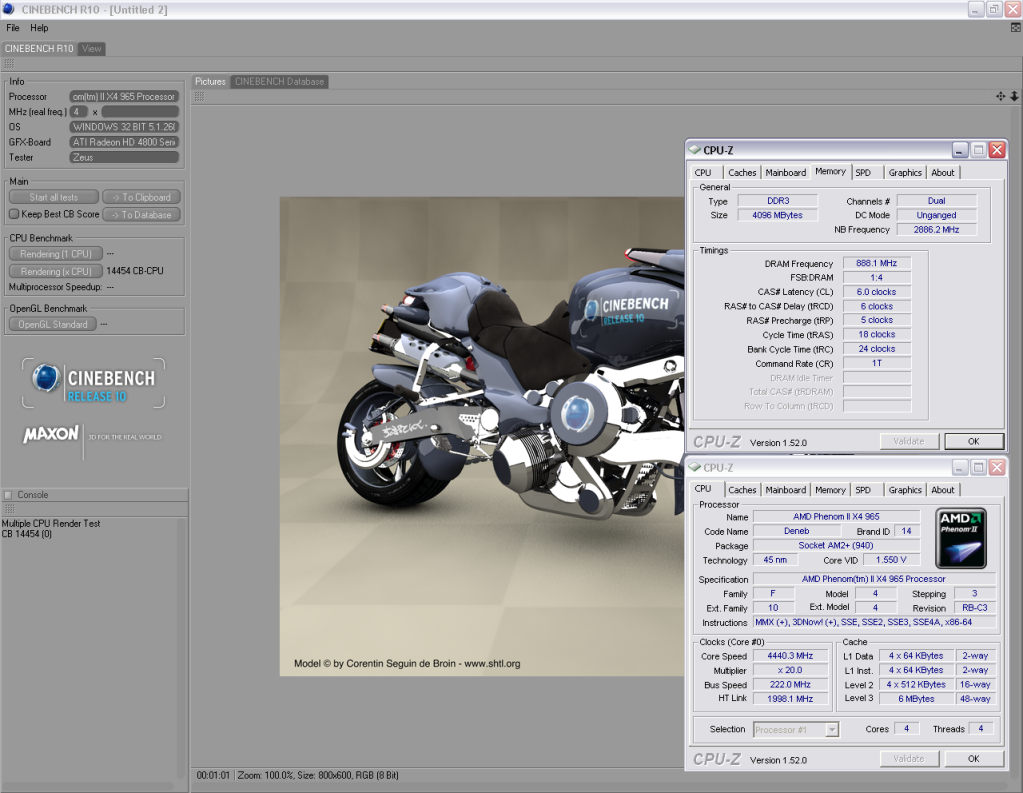The height and width of the screenshot is (793, 1023).
Task: Click the Tester field containing Zeus
Action: [x=124, y=157]
